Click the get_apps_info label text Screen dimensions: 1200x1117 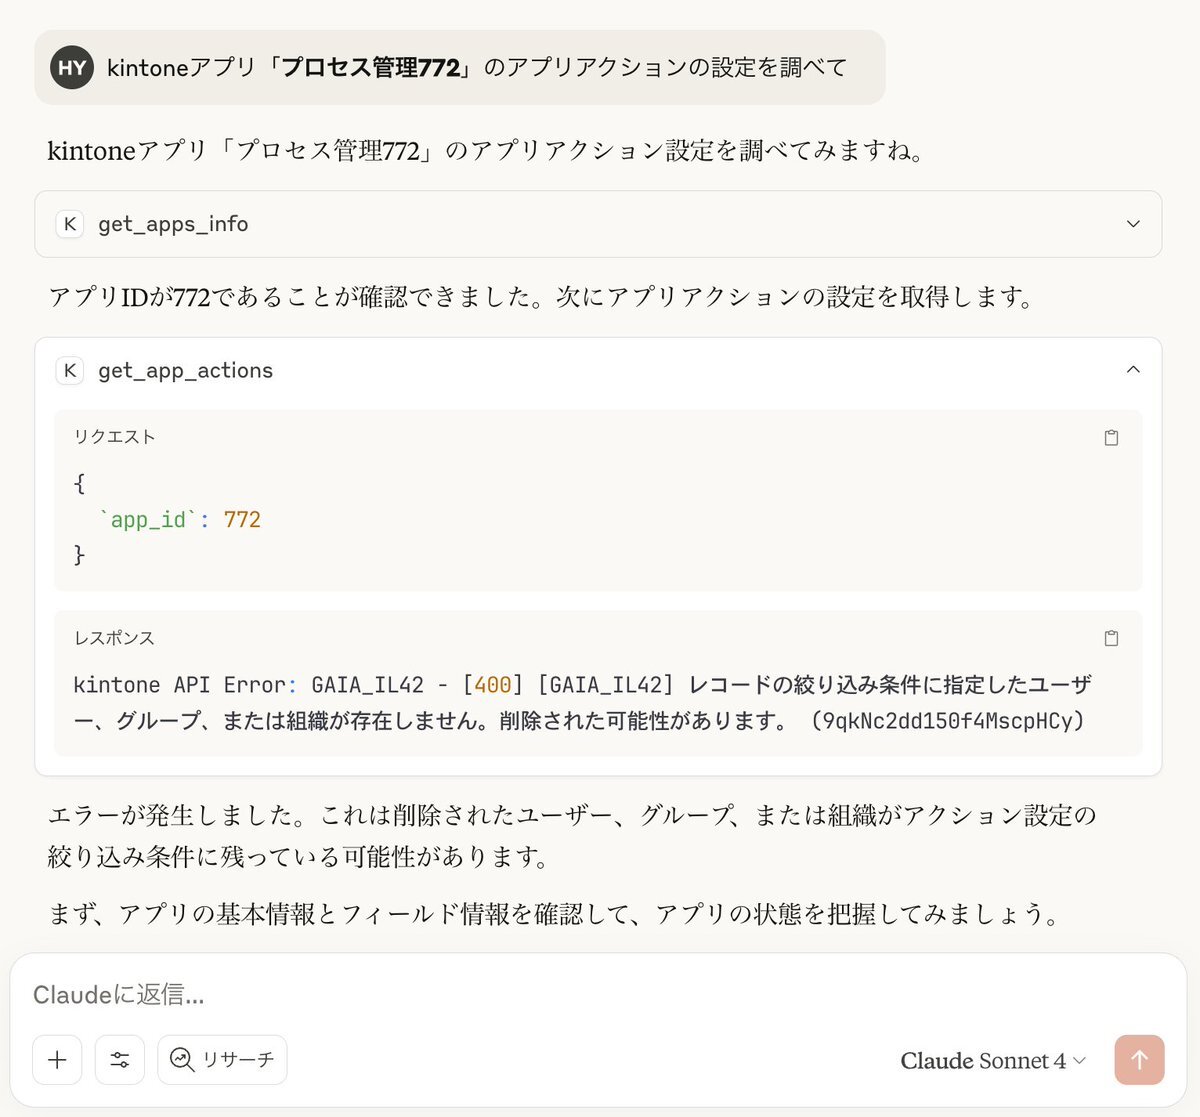pyautogui.click(x=173, y=224)
